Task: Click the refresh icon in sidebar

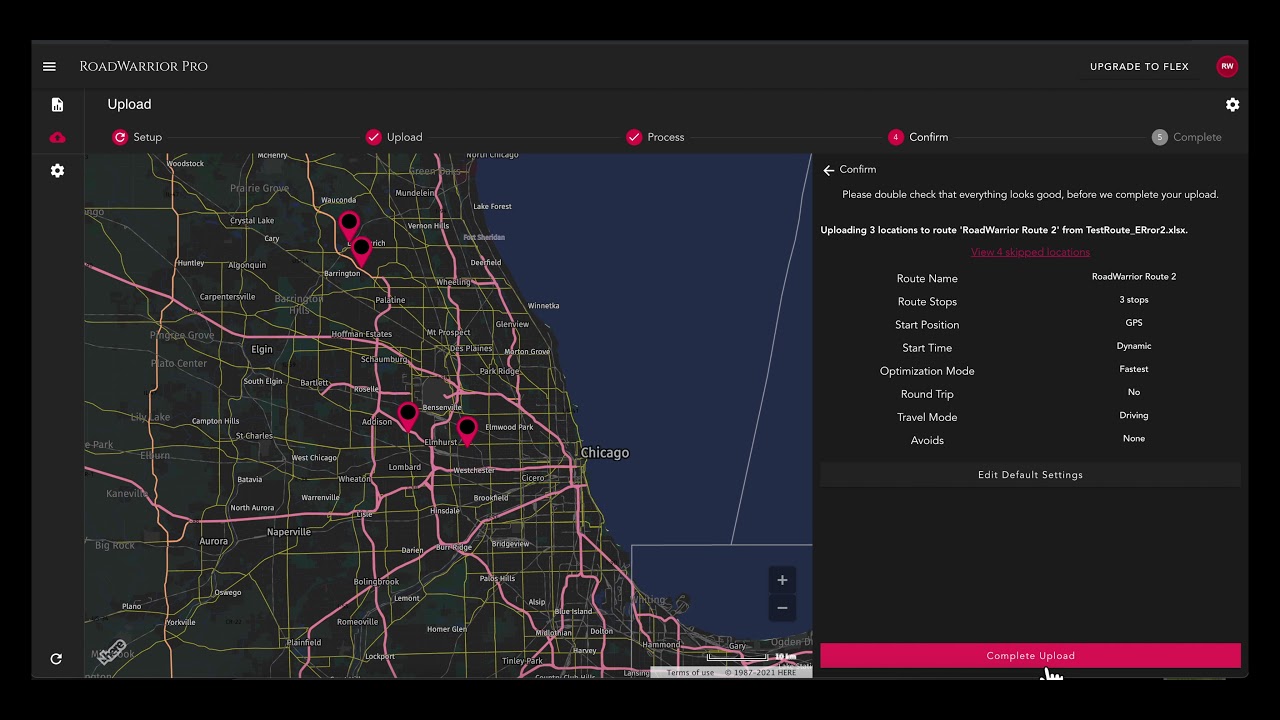Action: click(56, 659)
